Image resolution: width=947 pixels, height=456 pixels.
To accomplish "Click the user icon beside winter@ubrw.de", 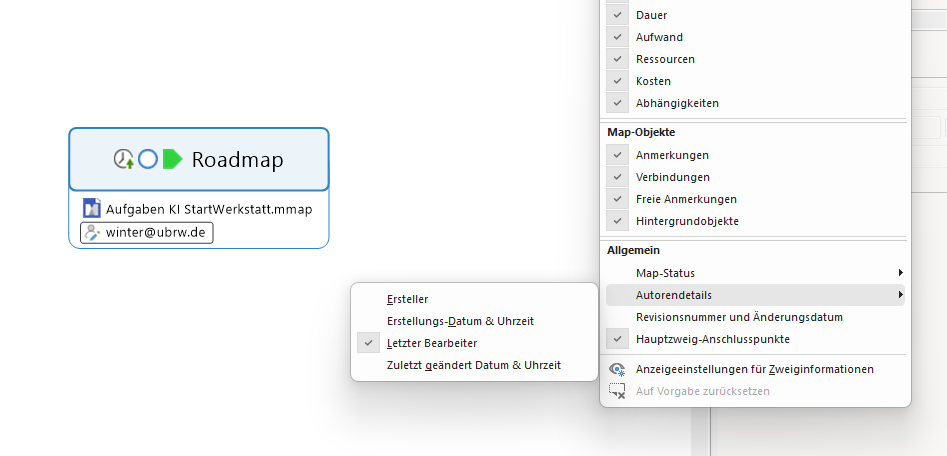I will (x=93, y=232).
